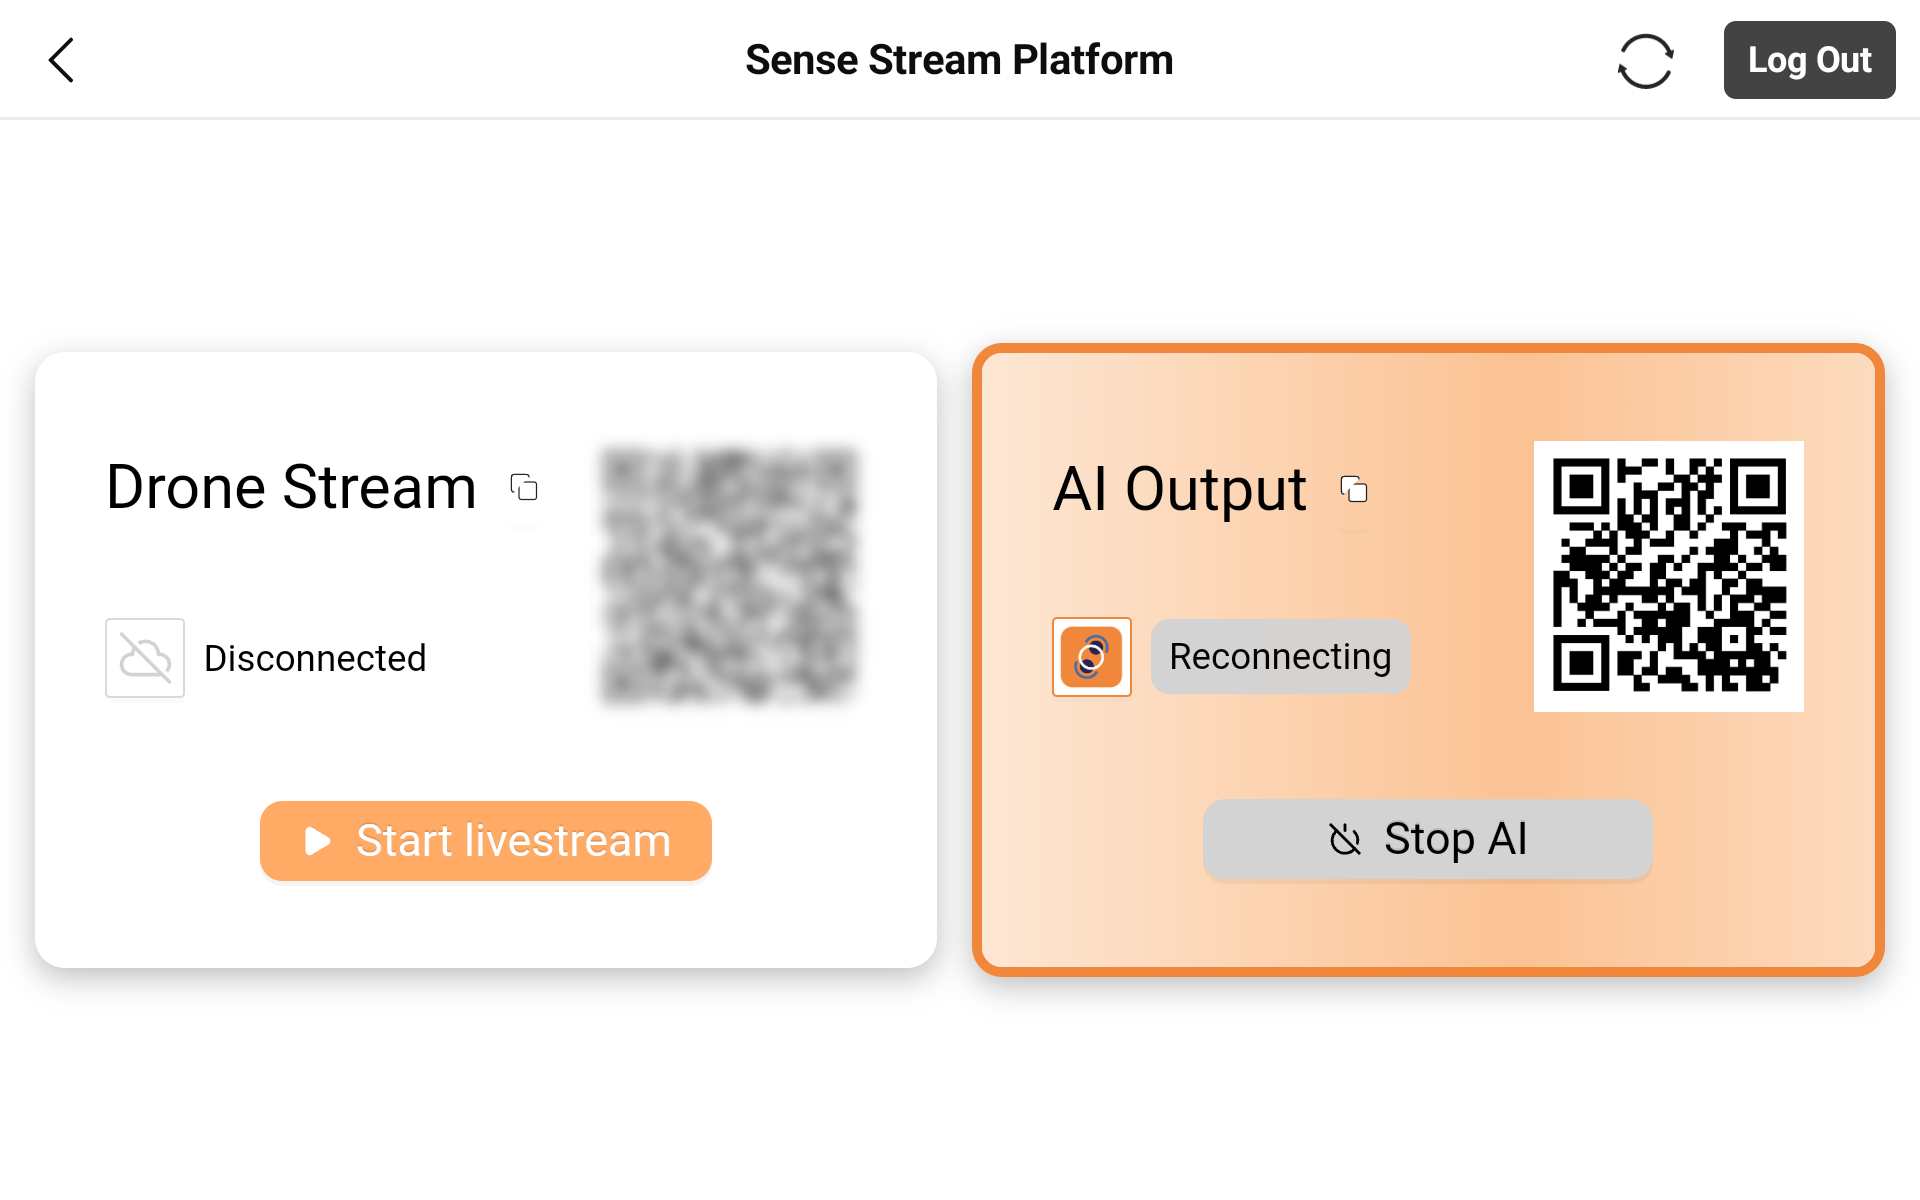Copy the Drone Stream link via copy icon
1920x1200 pixels.
pos(523,489)
